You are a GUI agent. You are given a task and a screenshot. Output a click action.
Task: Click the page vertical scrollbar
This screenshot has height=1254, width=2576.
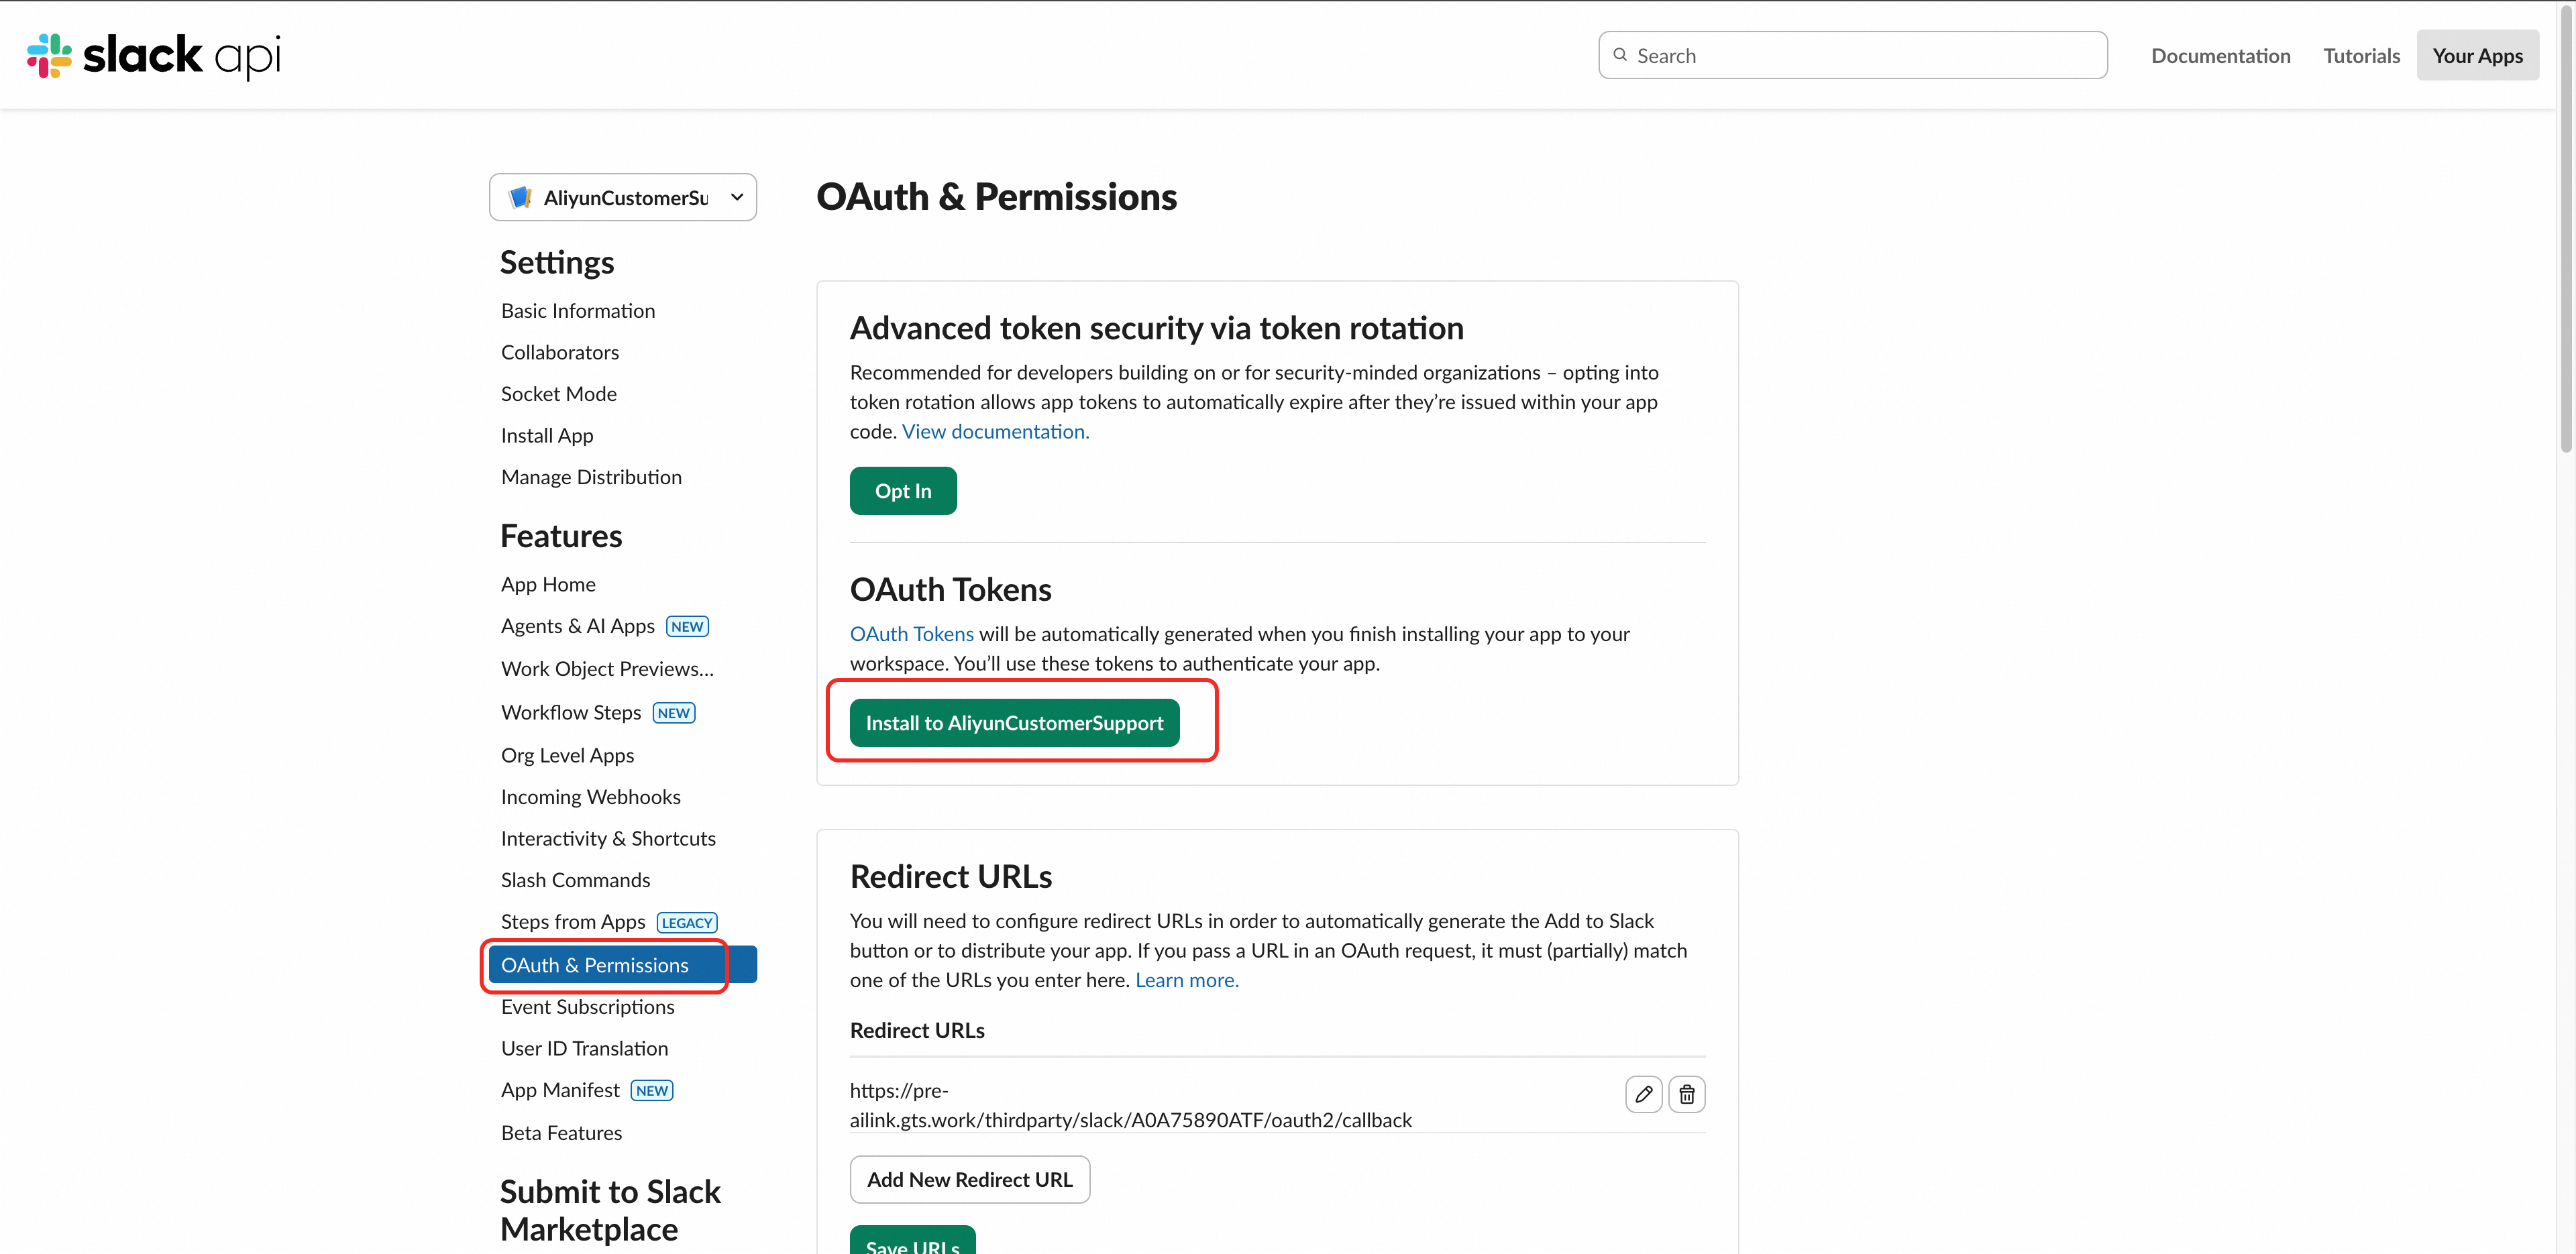point(2566,230)
